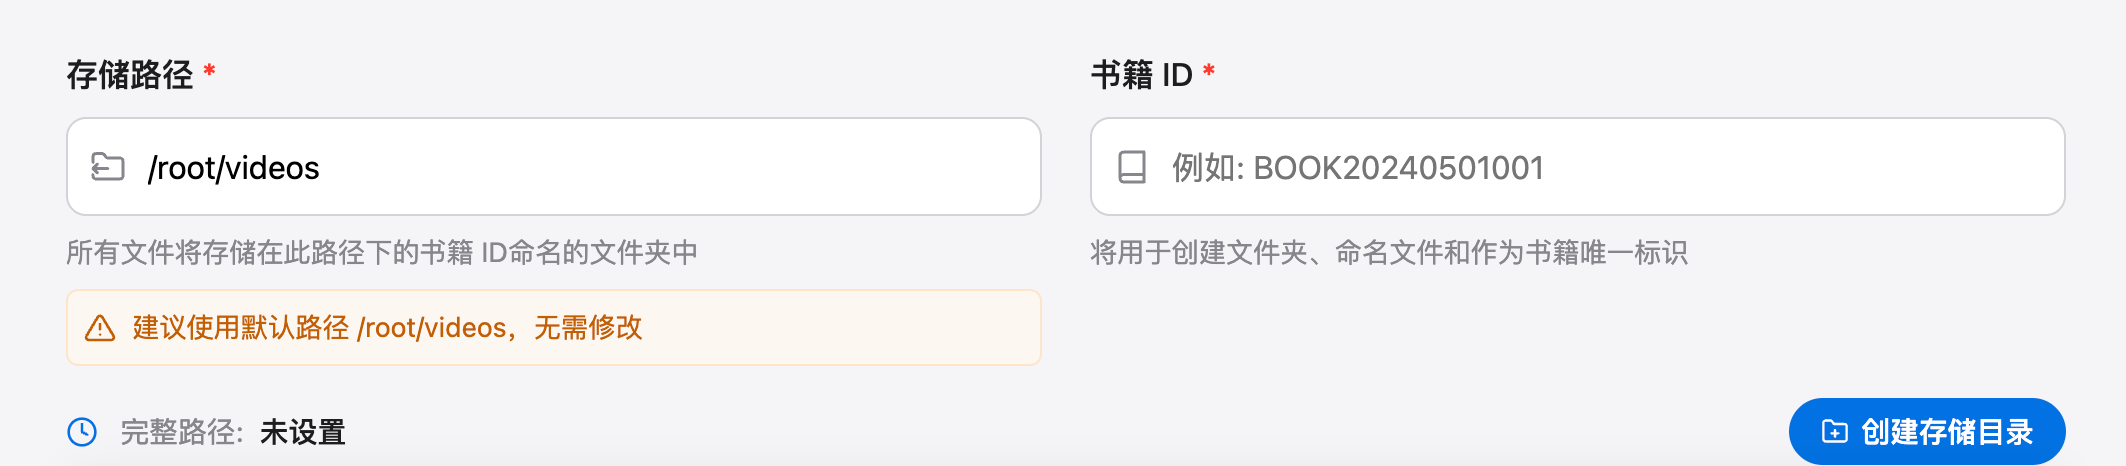The height and width of the screenshot is (466, 2126).
Task: Click the book icon in 书籍 ID field
Action: coord(1131,167)
